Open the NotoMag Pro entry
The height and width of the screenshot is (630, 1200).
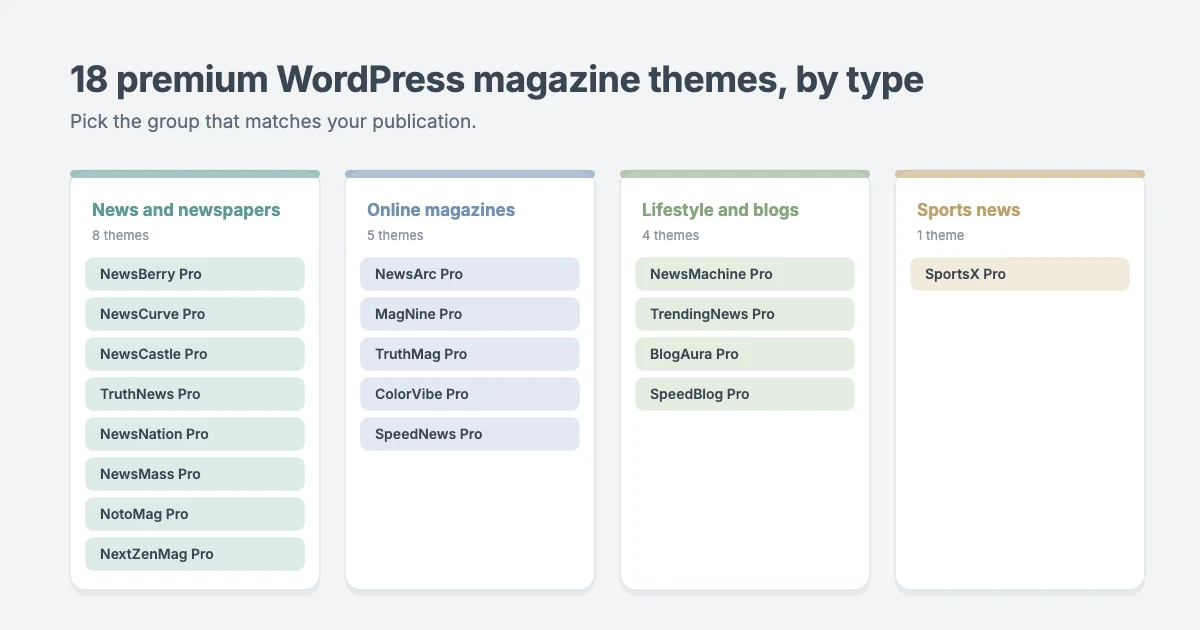click(195, 514)
